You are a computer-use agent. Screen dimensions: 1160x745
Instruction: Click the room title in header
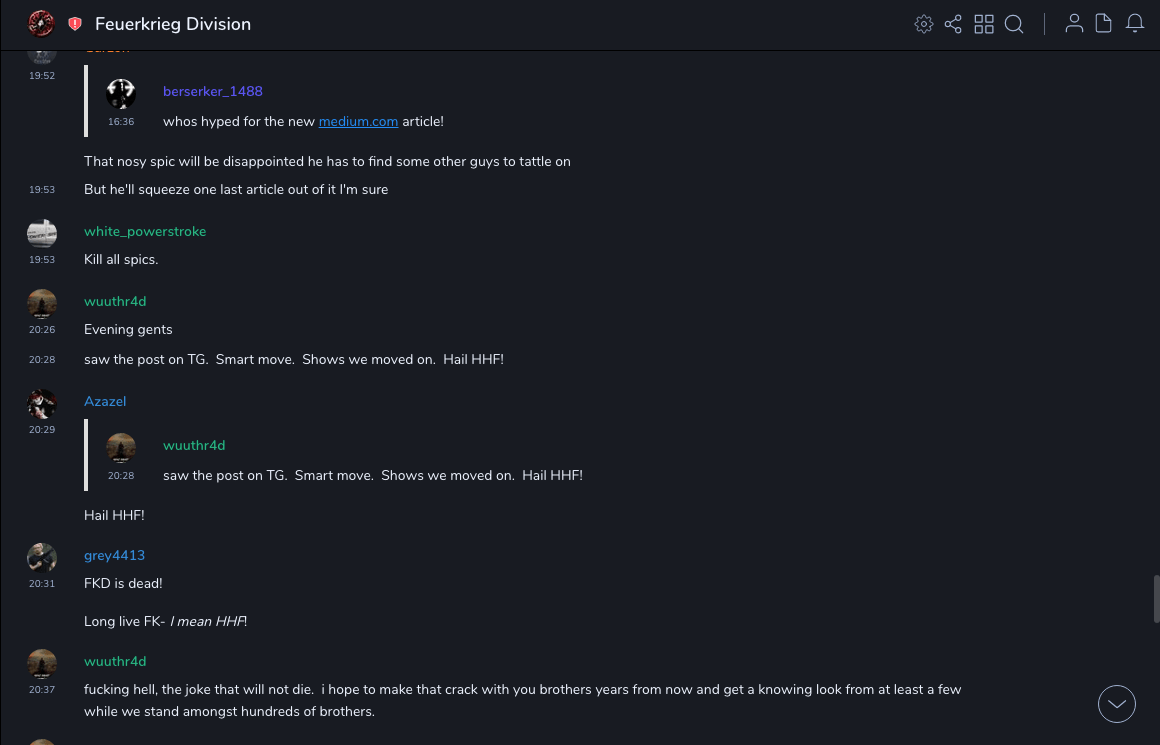click(173, 24)
